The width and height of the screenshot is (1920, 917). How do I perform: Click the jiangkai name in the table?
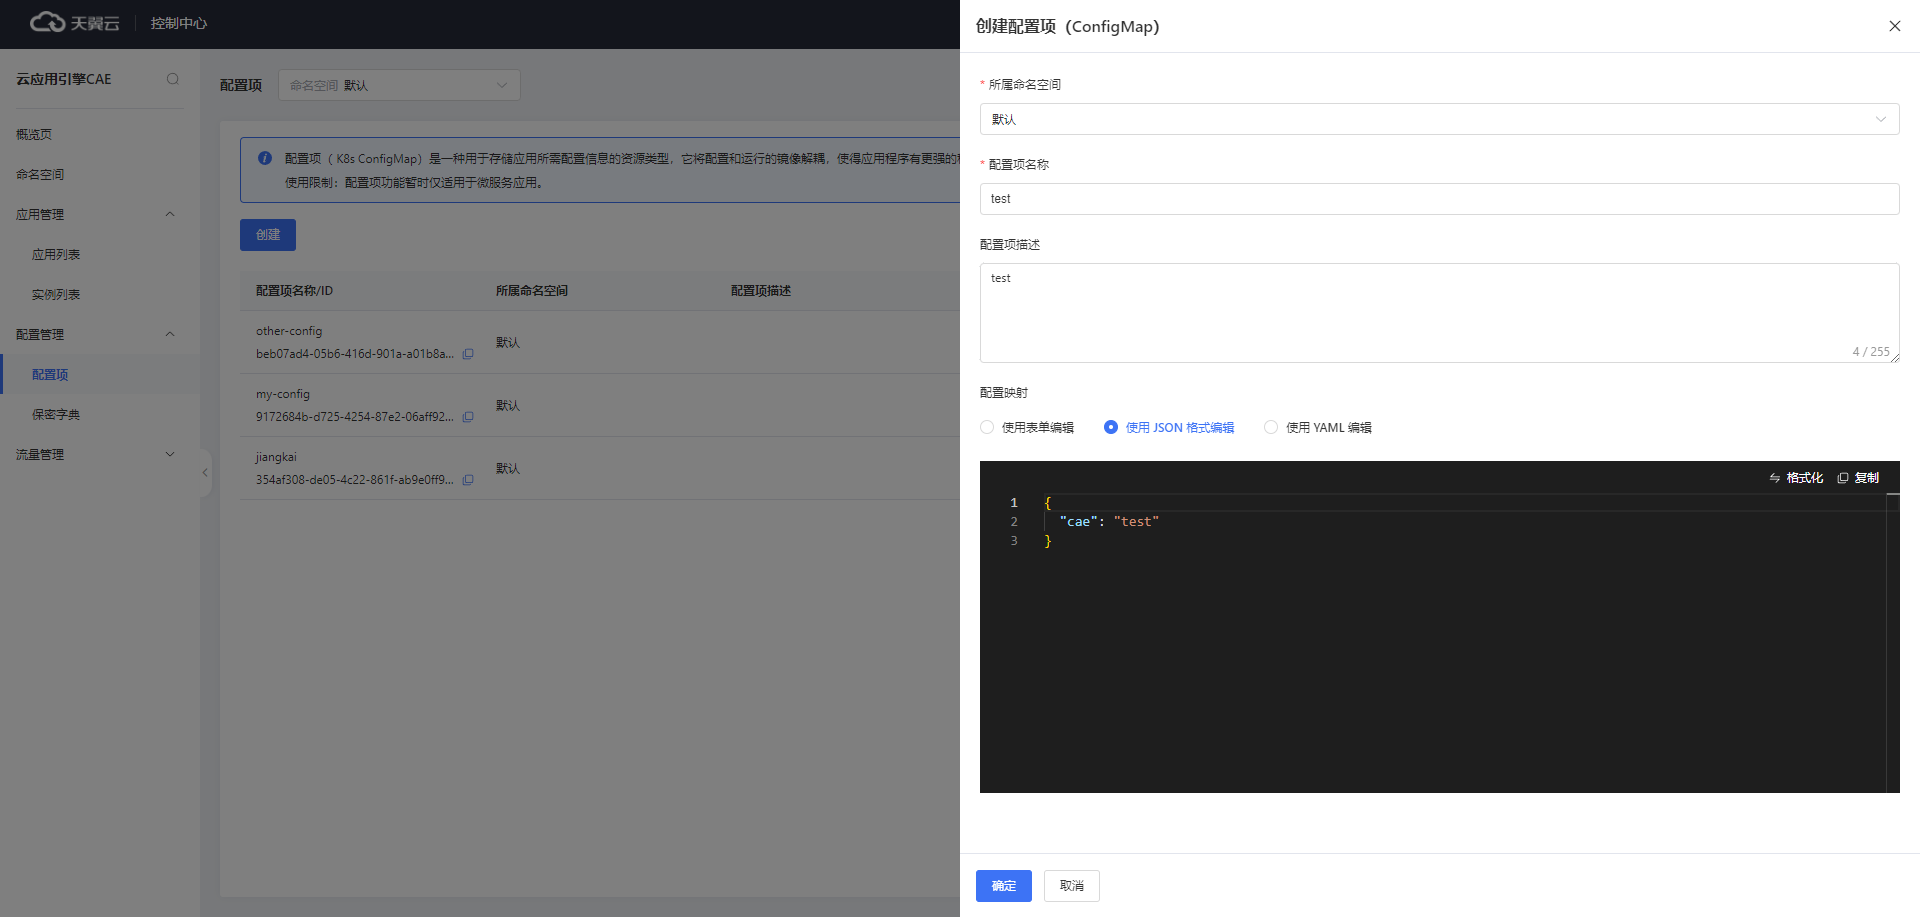tap(276, 457)
